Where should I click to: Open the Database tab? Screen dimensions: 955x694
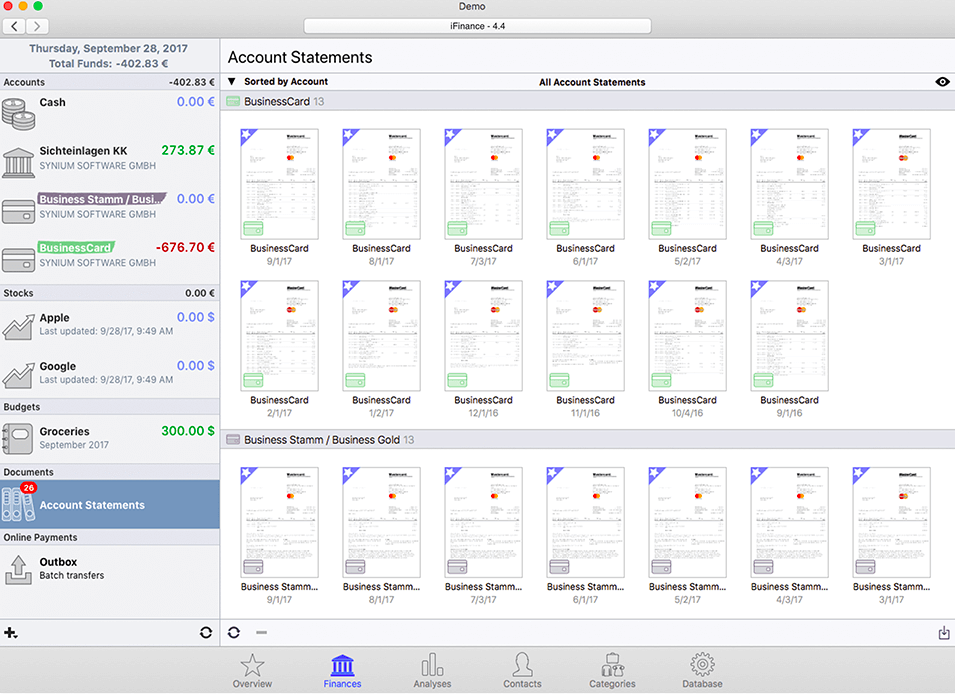click(702, 671)
